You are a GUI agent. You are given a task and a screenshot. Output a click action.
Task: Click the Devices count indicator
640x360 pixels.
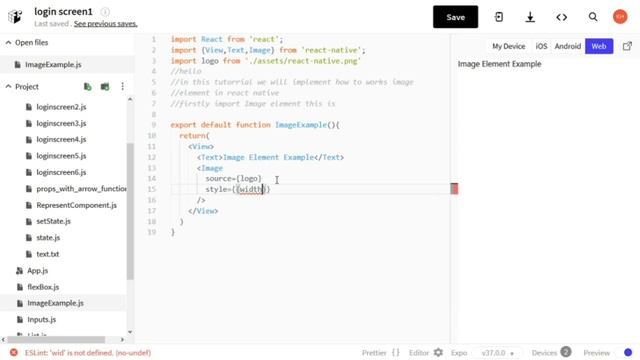pos(565,352)
